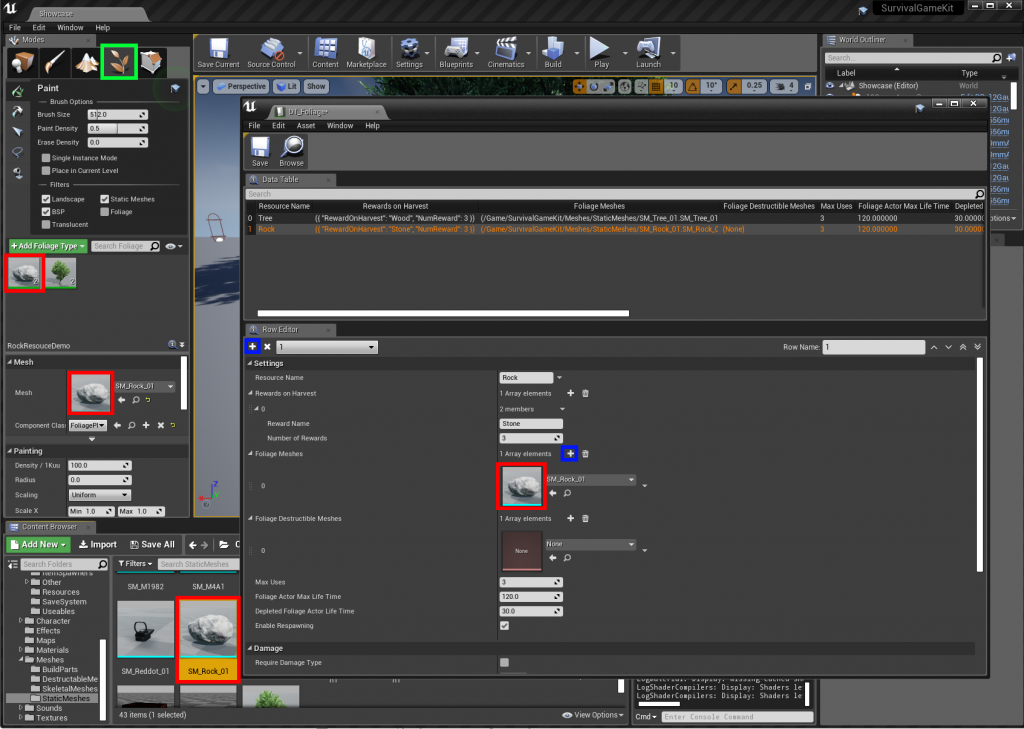Select the Foliage mode icon
Viewport: 1024px width, 729px height.
tap(119, 62)
